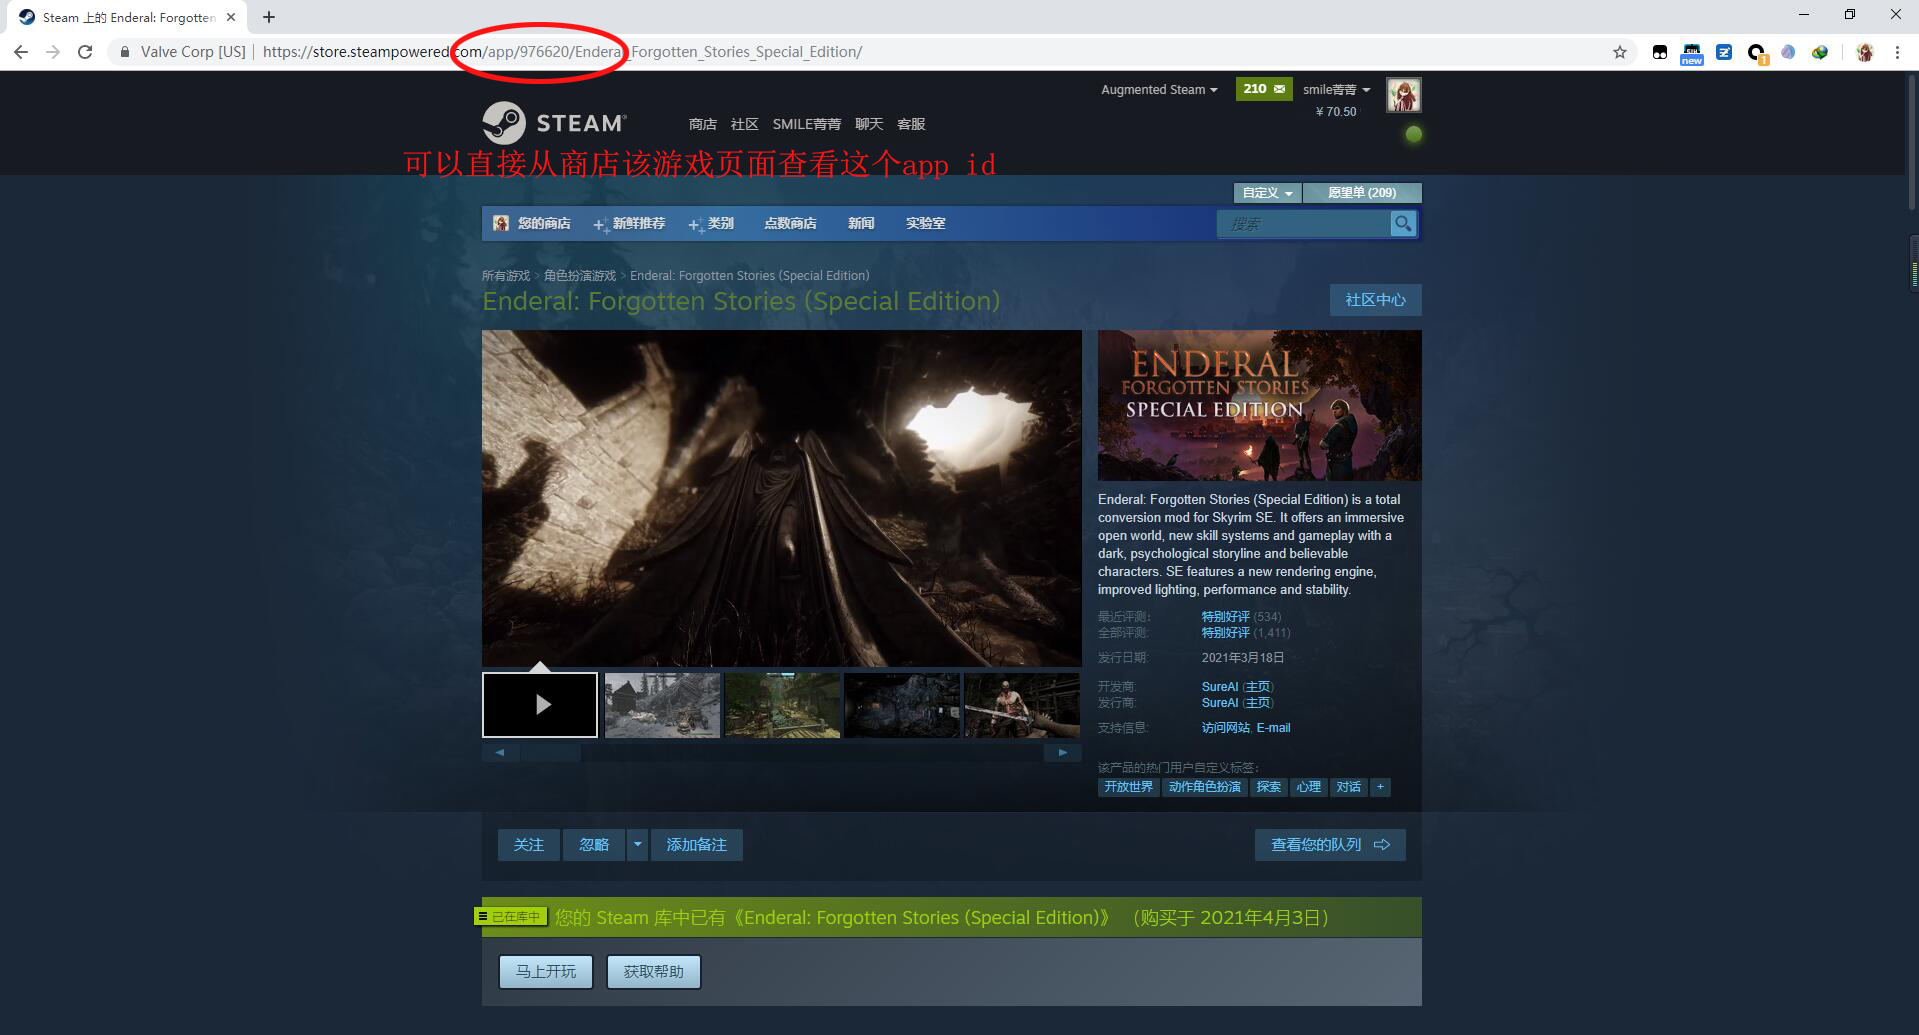The width and height of the screenshot is (1919, 1035).
Task: Go to the 实验室 tab
Action: 925,223
